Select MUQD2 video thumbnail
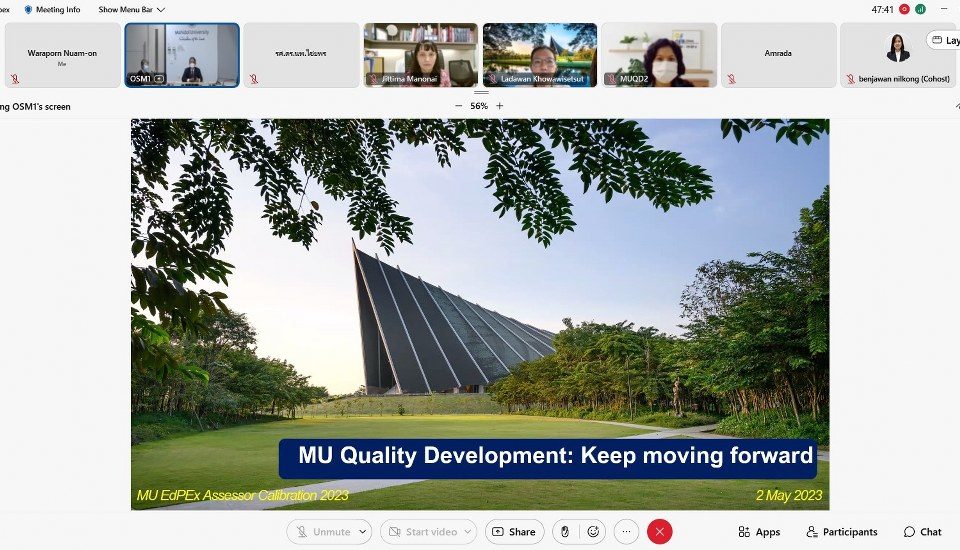The image size is (960, 550). [659, 55]
